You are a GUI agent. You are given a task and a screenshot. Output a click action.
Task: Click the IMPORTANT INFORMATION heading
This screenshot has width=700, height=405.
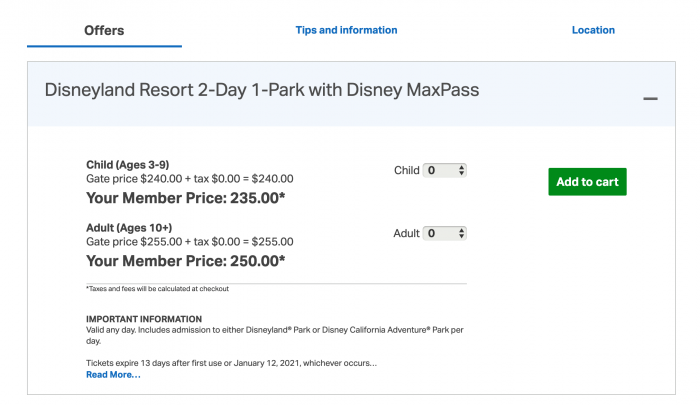[146, 319]
